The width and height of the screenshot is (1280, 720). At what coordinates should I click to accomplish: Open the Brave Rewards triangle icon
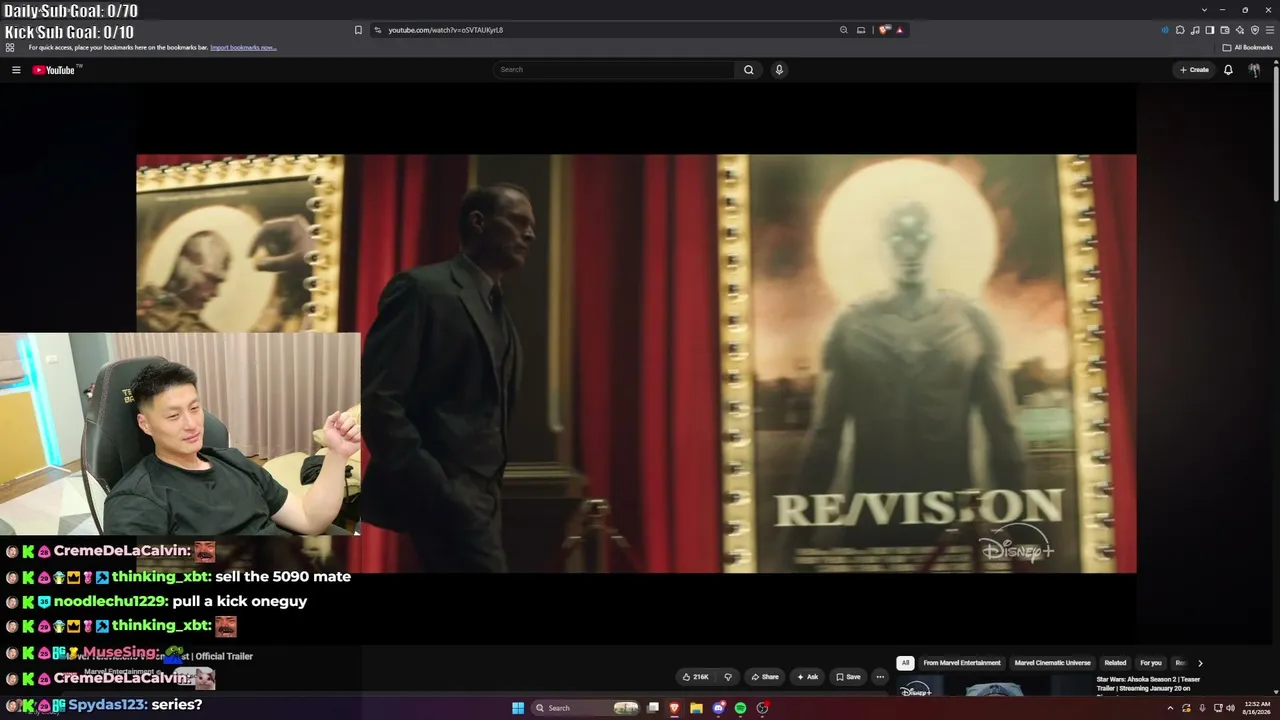click(x=899, y=30)
